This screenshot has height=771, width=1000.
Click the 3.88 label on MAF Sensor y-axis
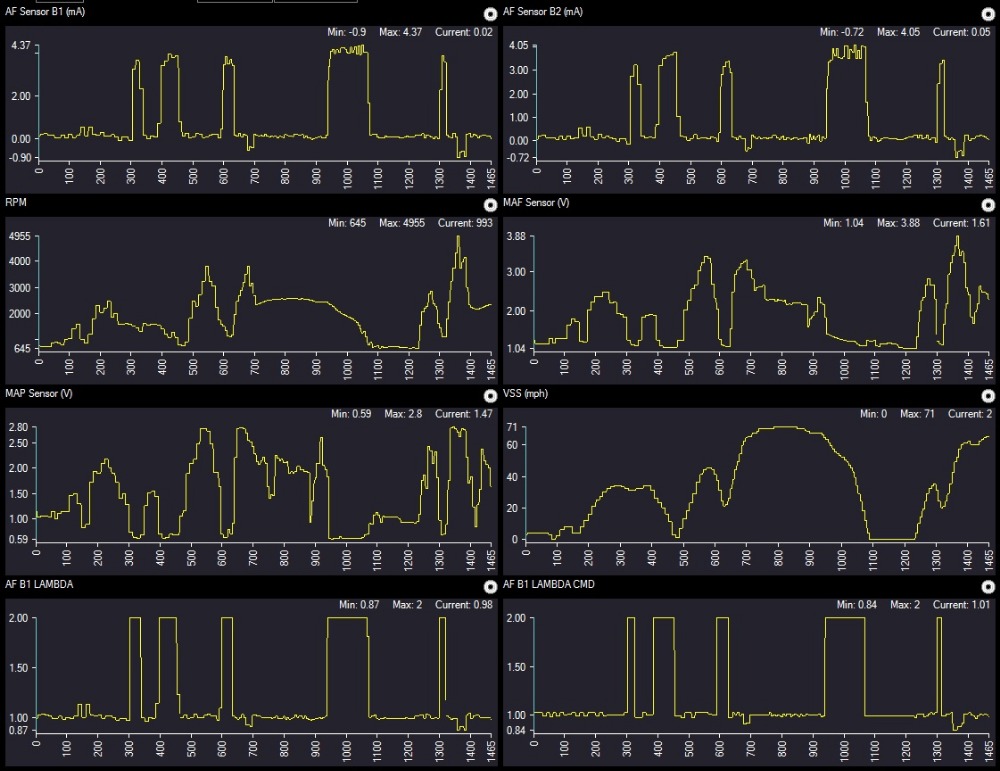coord(520,236)
